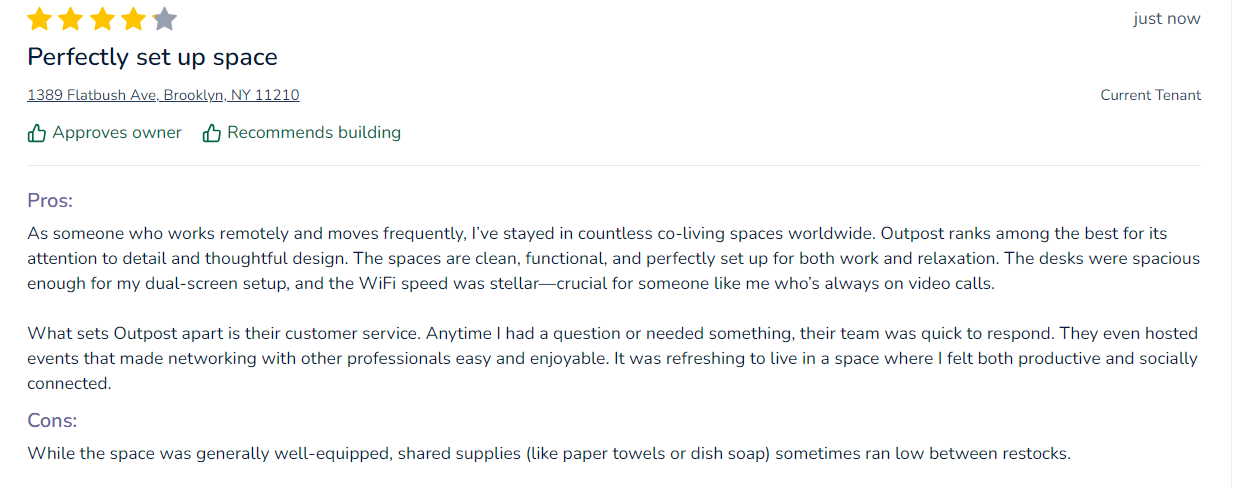Viewport: 1244px width, 487px height.
Task: Click the paragraph starting What sets Outpost apart
Action: pos(612,358)
